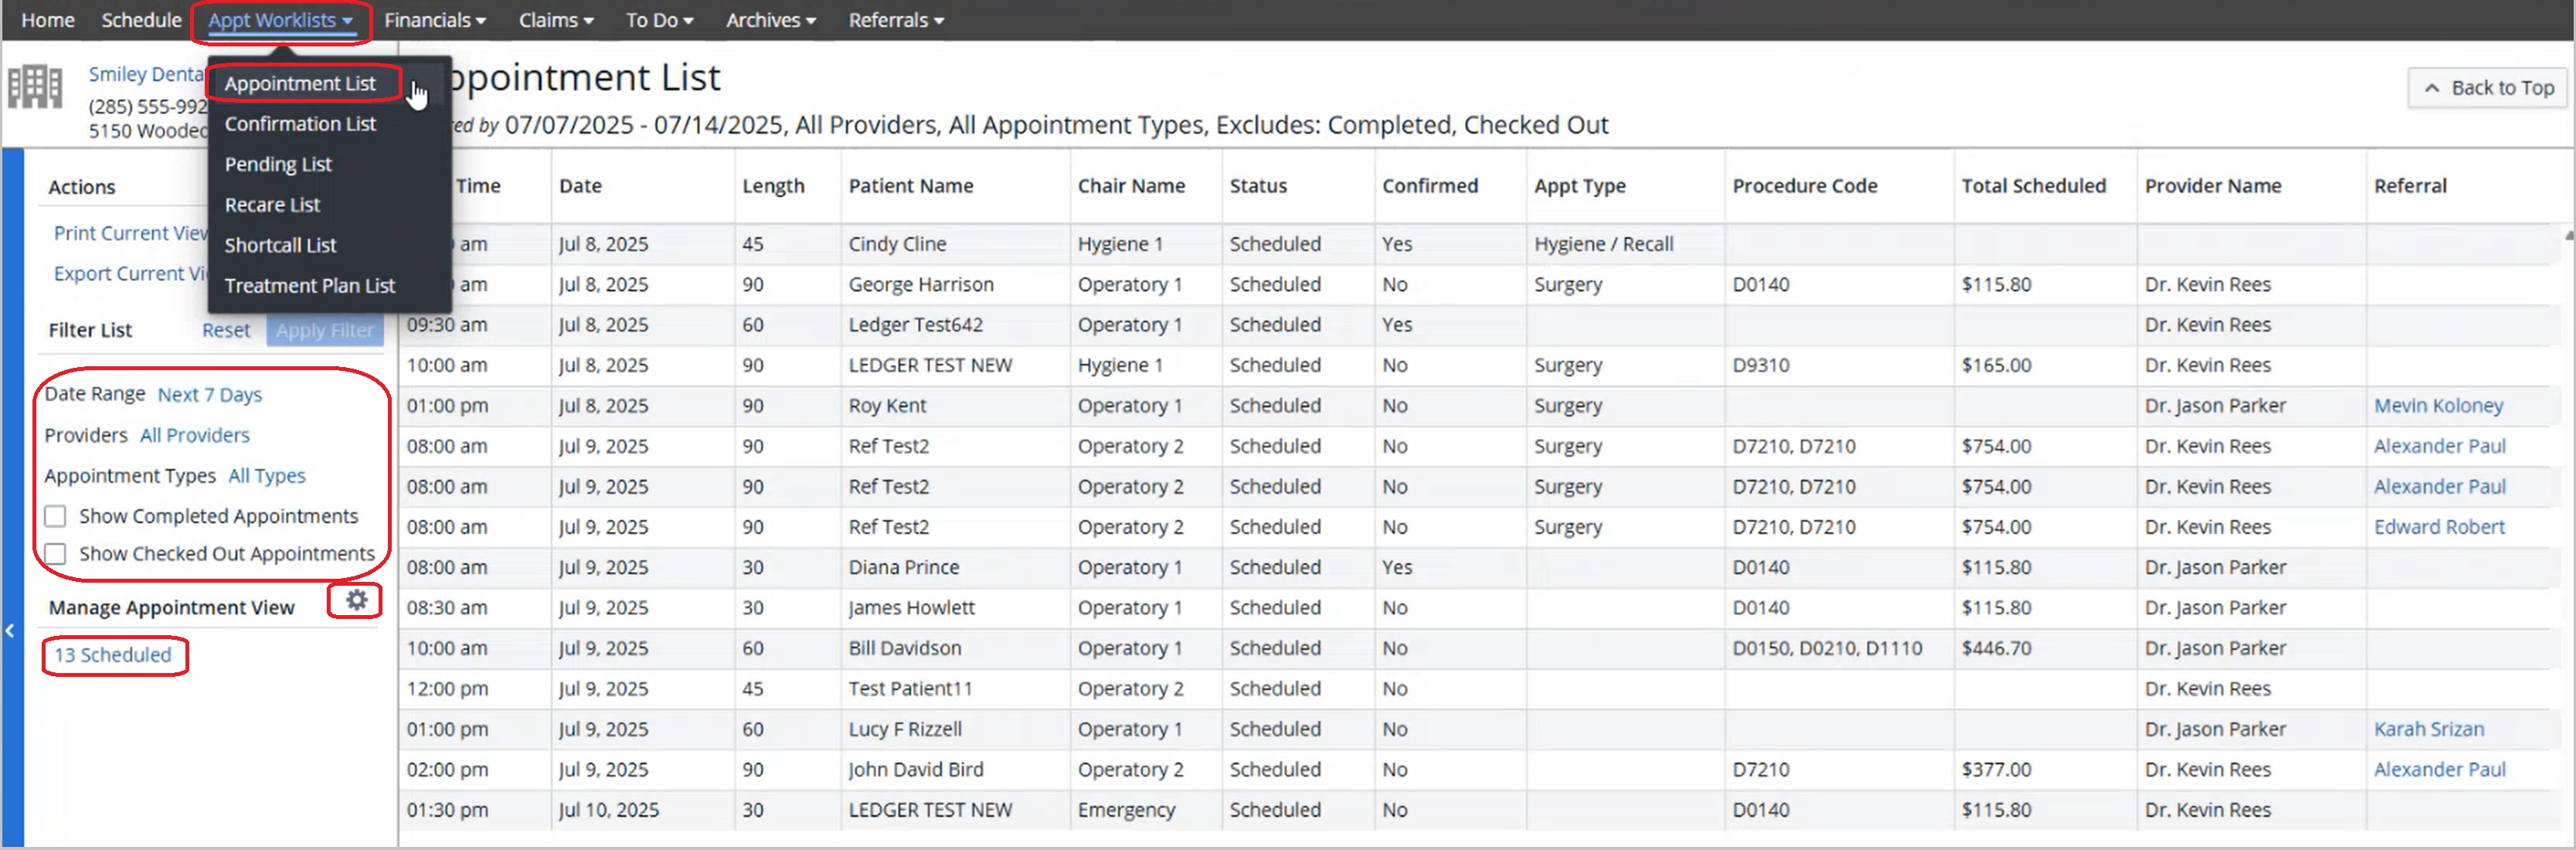The height and width of the screenshot is (850, 2576).
Task: Sort by Date column header
Action: 580,186
